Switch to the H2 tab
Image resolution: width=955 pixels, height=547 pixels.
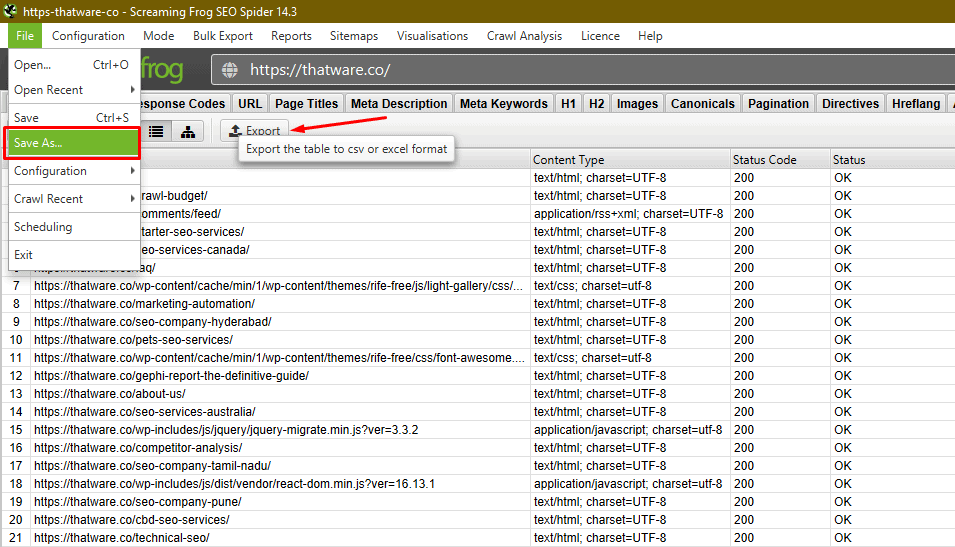[597, 104]
